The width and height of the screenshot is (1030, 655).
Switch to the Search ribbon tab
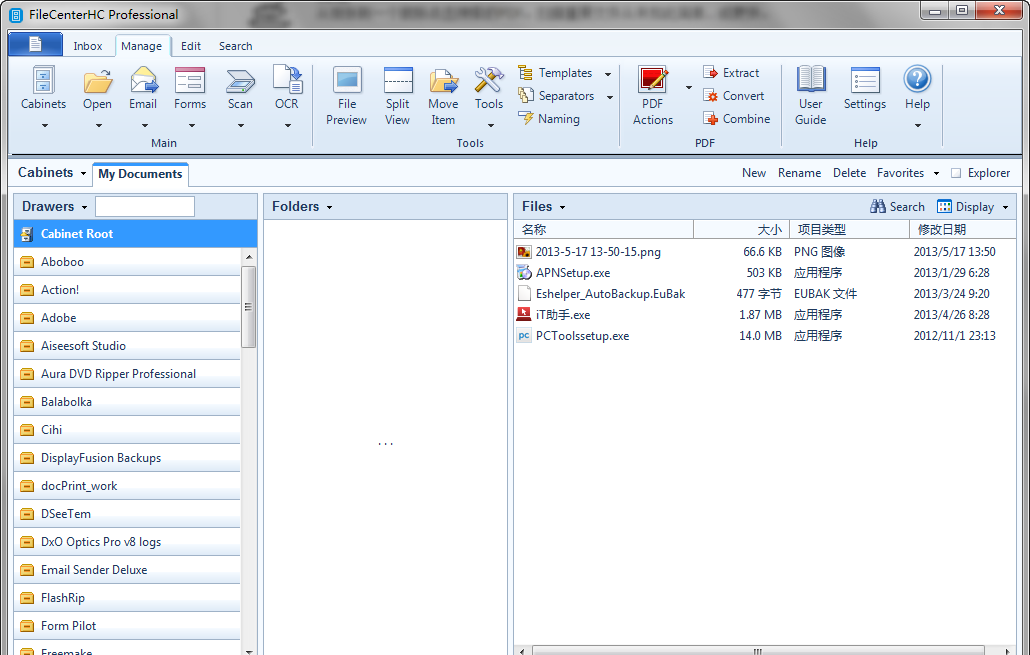coord(236,46)
